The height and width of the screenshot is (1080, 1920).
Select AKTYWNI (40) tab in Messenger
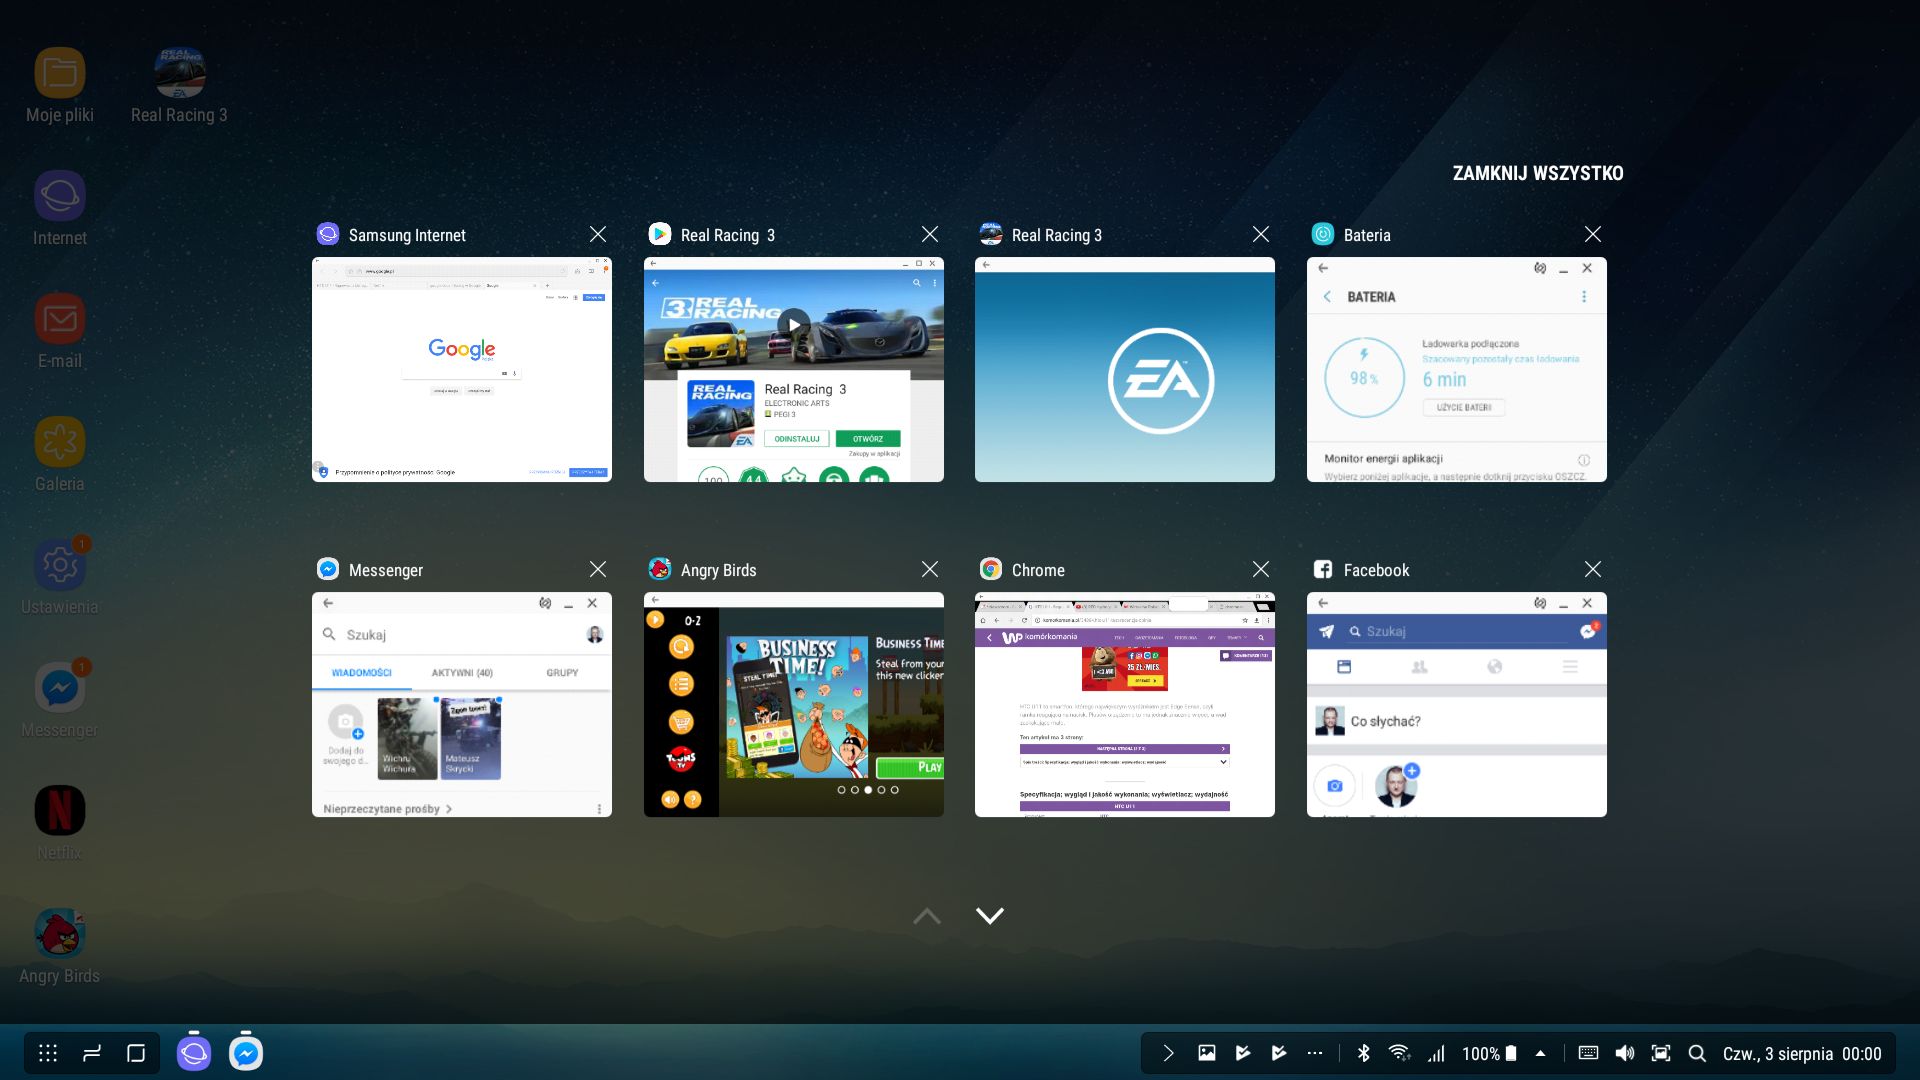coord(462,673)
